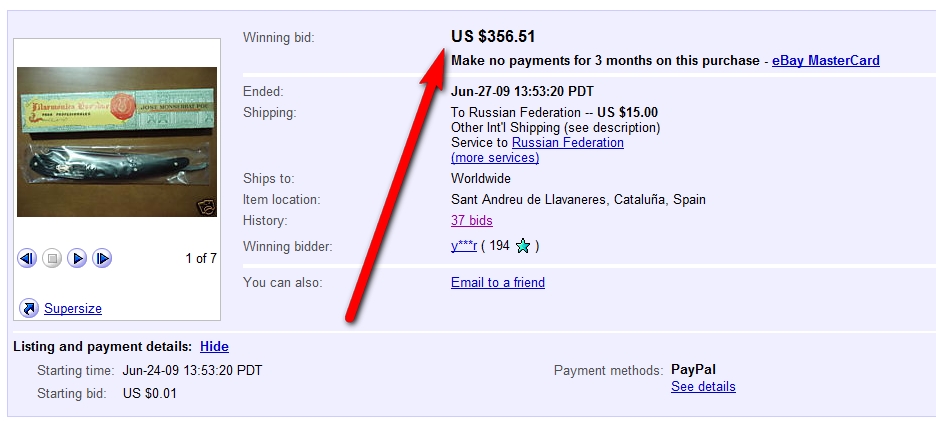Click the razor item photo

click(x=117, y=142)
